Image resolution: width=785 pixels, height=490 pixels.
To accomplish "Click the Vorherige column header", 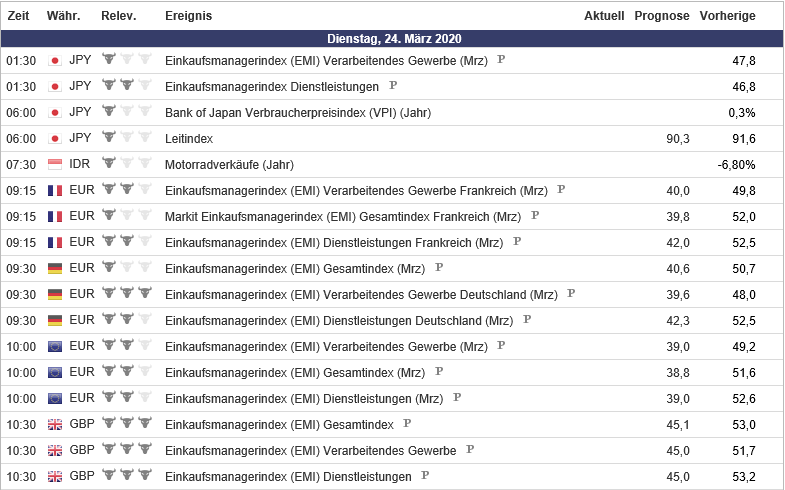I will tap(727, 16).
